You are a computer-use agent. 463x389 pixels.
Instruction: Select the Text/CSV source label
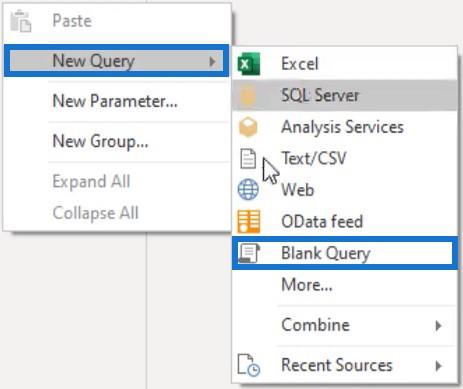pyautogui.click(x=314, y=158)
